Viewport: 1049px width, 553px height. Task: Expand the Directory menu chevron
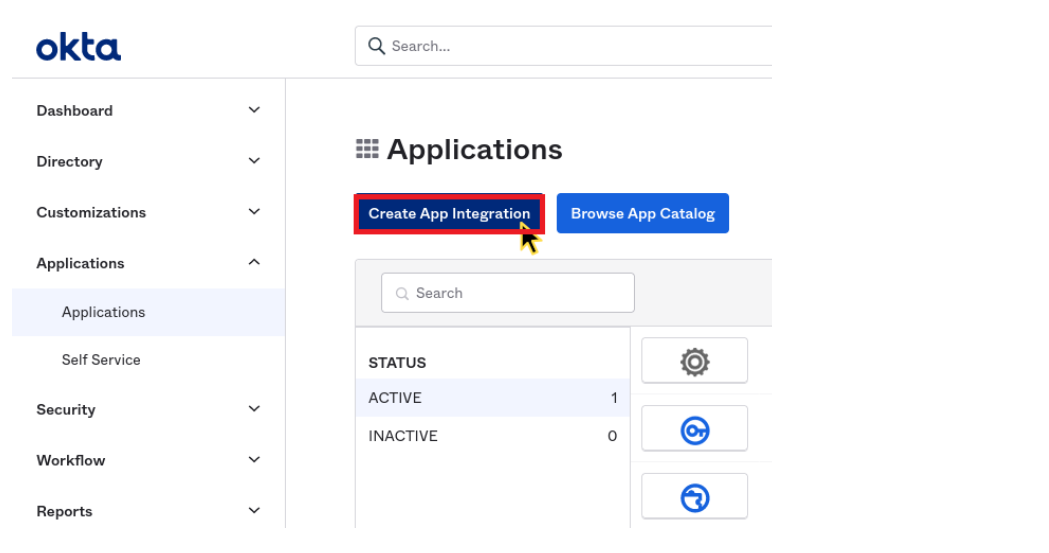point(254,160)
